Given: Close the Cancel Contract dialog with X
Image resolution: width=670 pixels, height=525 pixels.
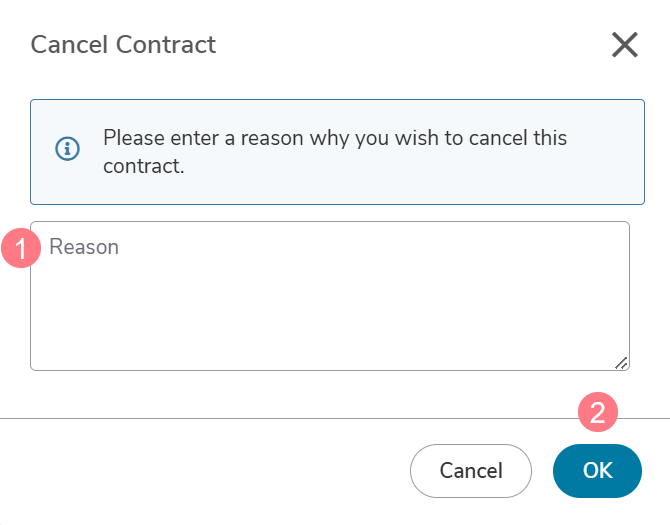Looking at the screenshot, I should (625, 44).
